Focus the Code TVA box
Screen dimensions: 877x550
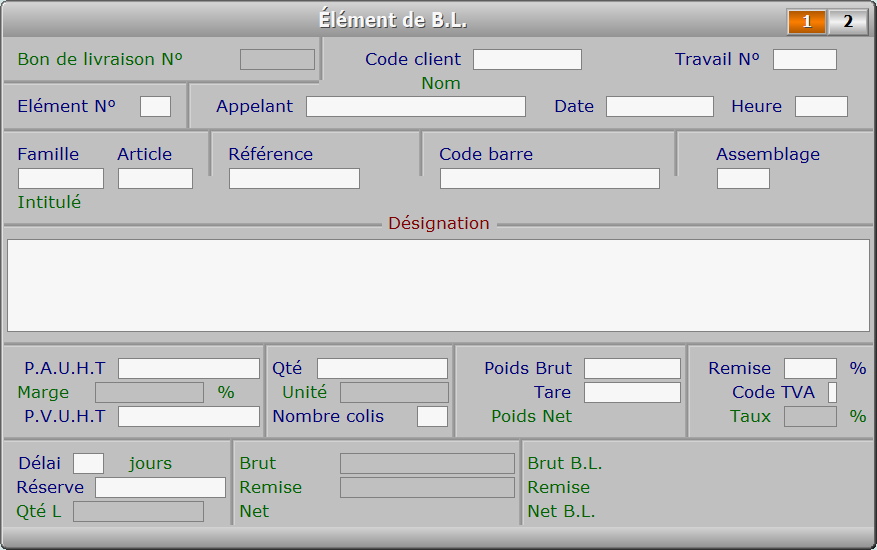click(832, 392)
